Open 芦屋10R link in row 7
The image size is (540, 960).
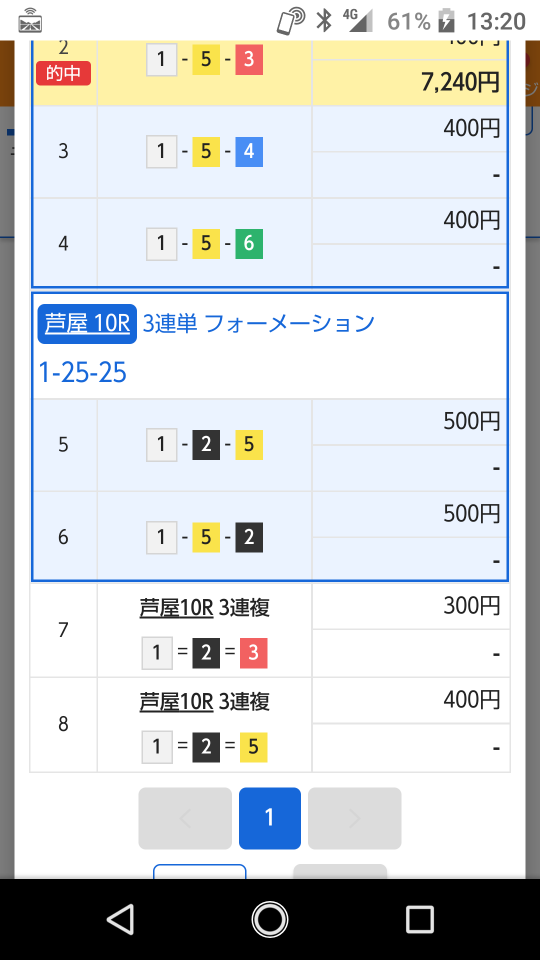point(176,607)
